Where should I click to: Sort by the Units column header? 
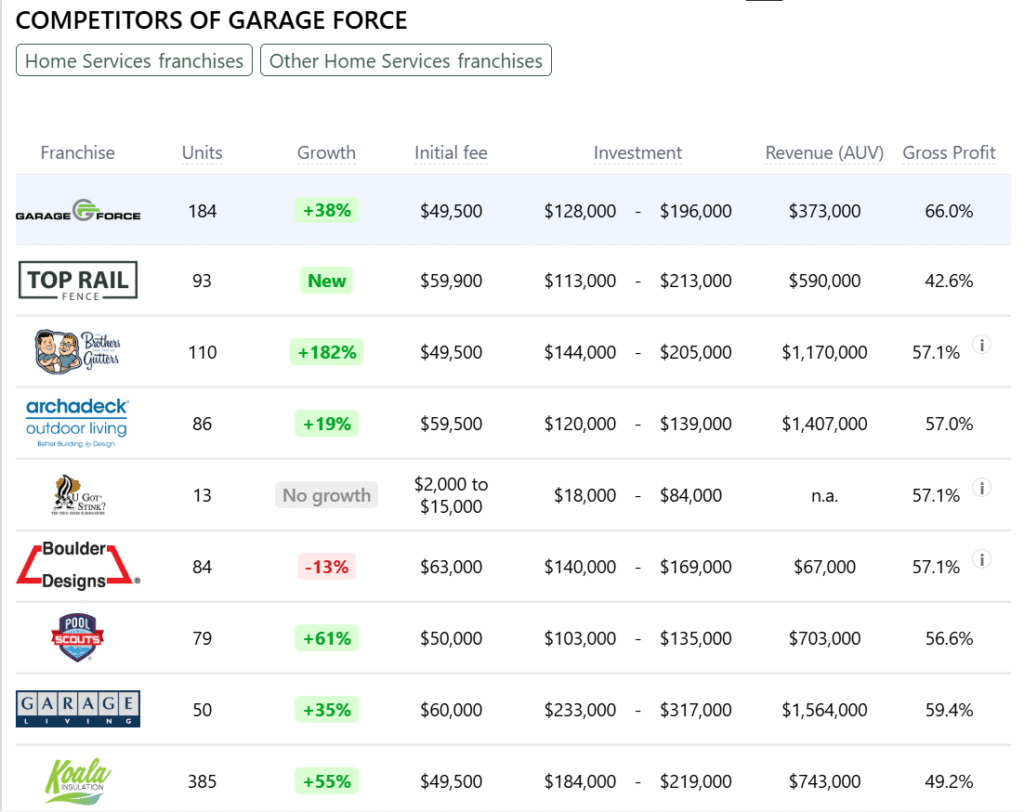click(202, 153)
